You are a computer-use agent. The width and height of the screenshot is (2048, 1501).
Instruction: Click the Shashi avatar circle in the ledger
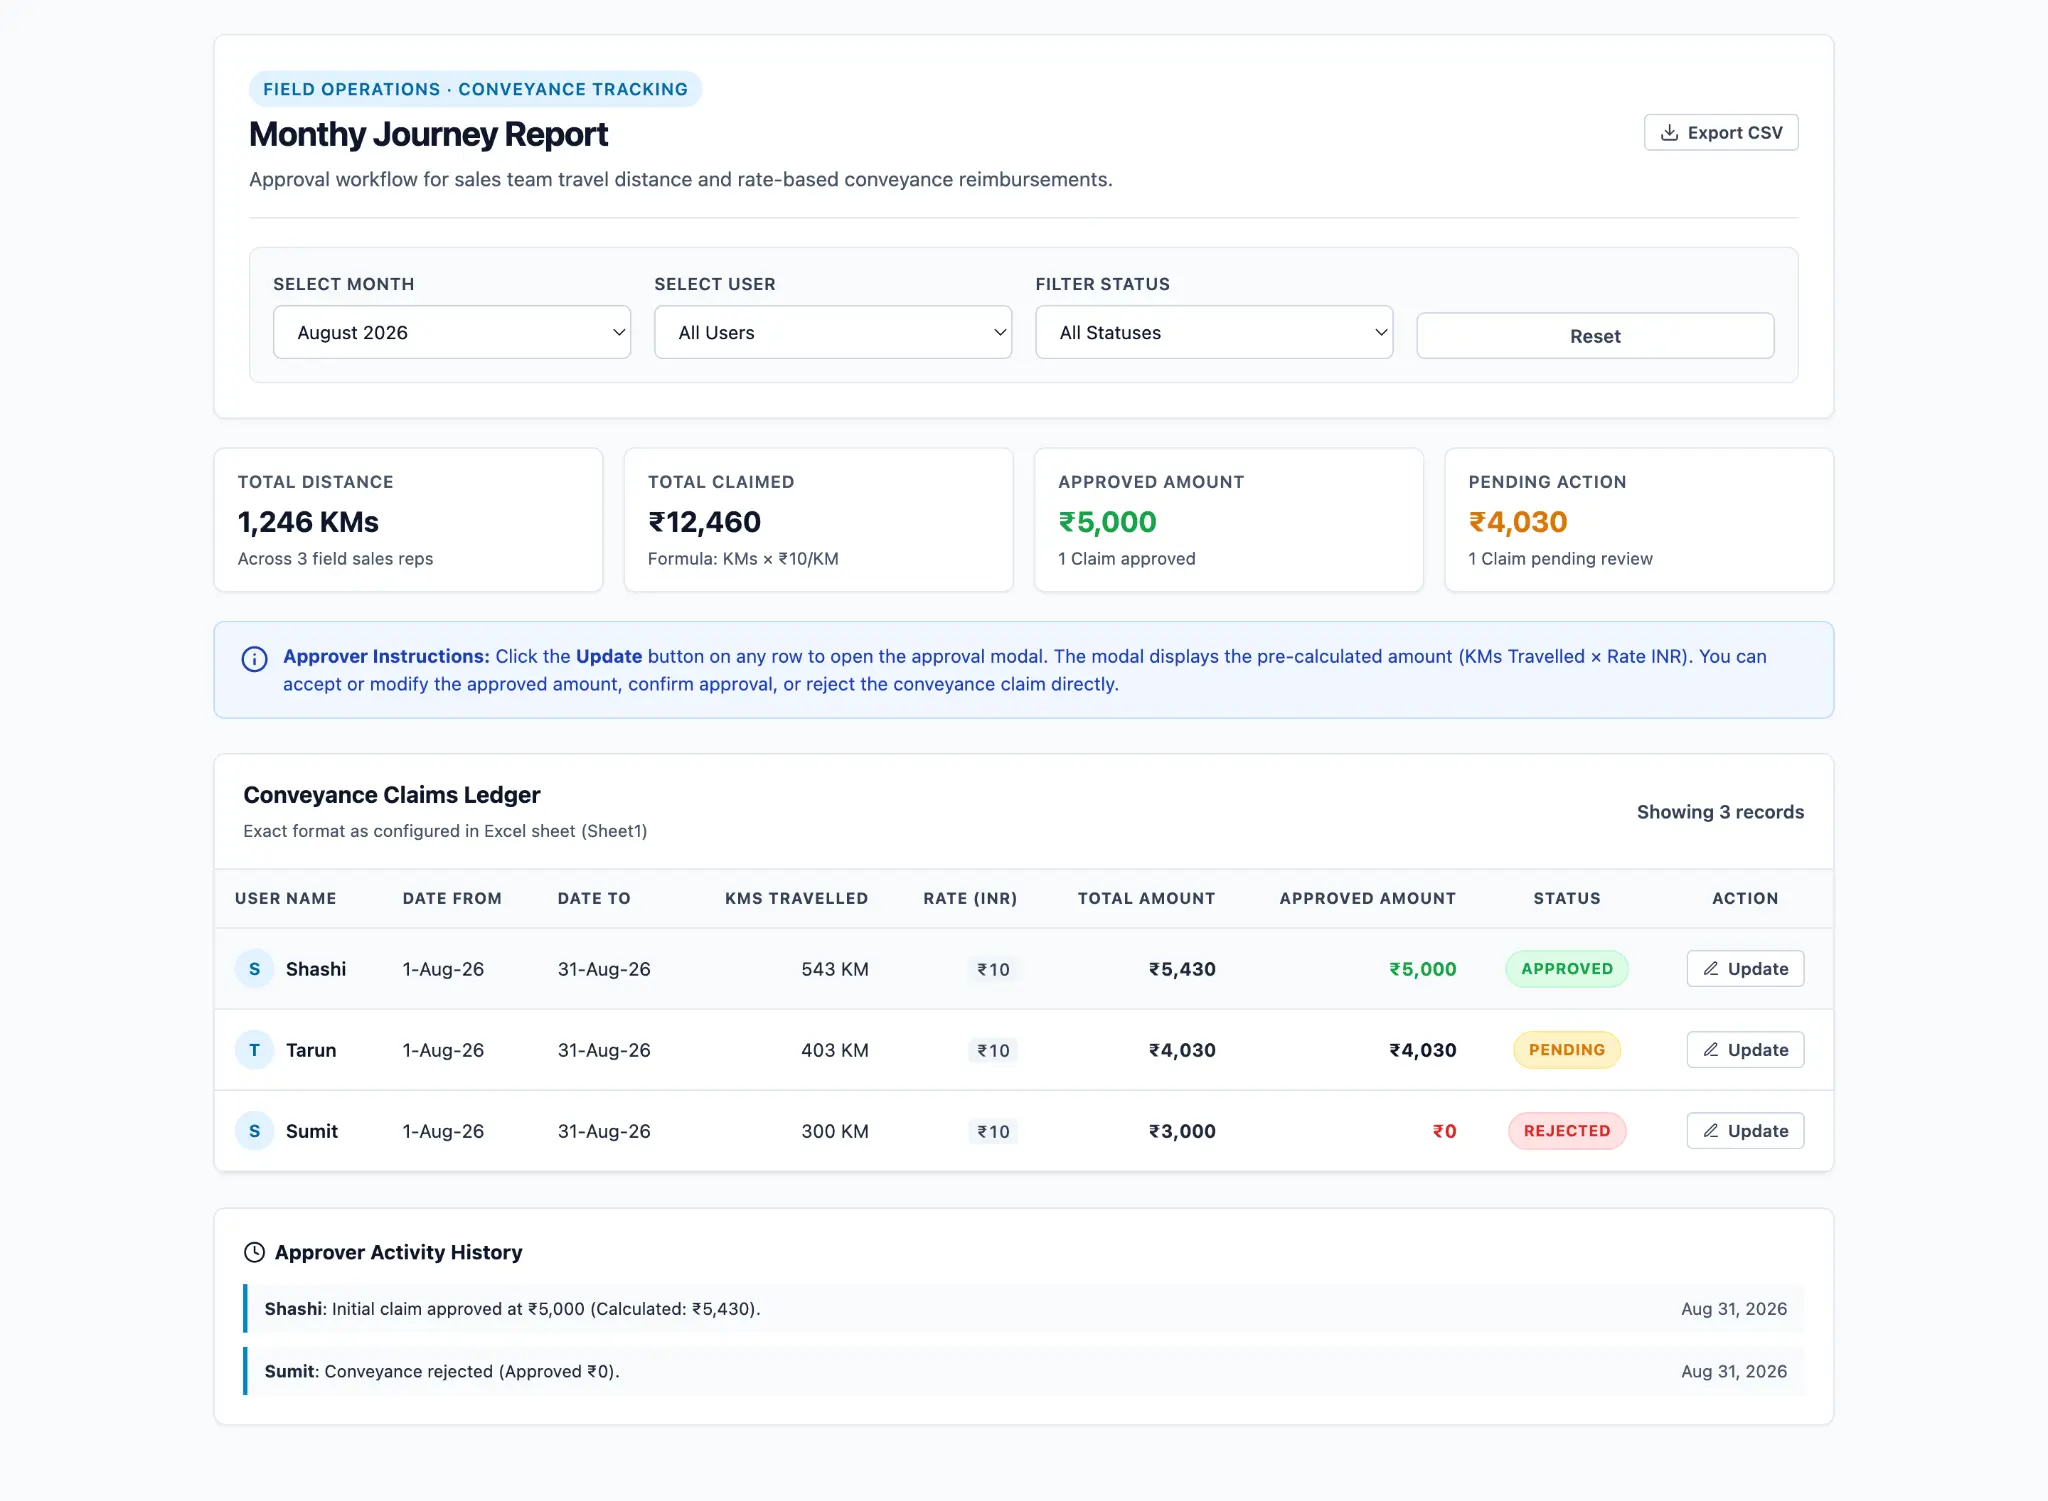point(254,969)
